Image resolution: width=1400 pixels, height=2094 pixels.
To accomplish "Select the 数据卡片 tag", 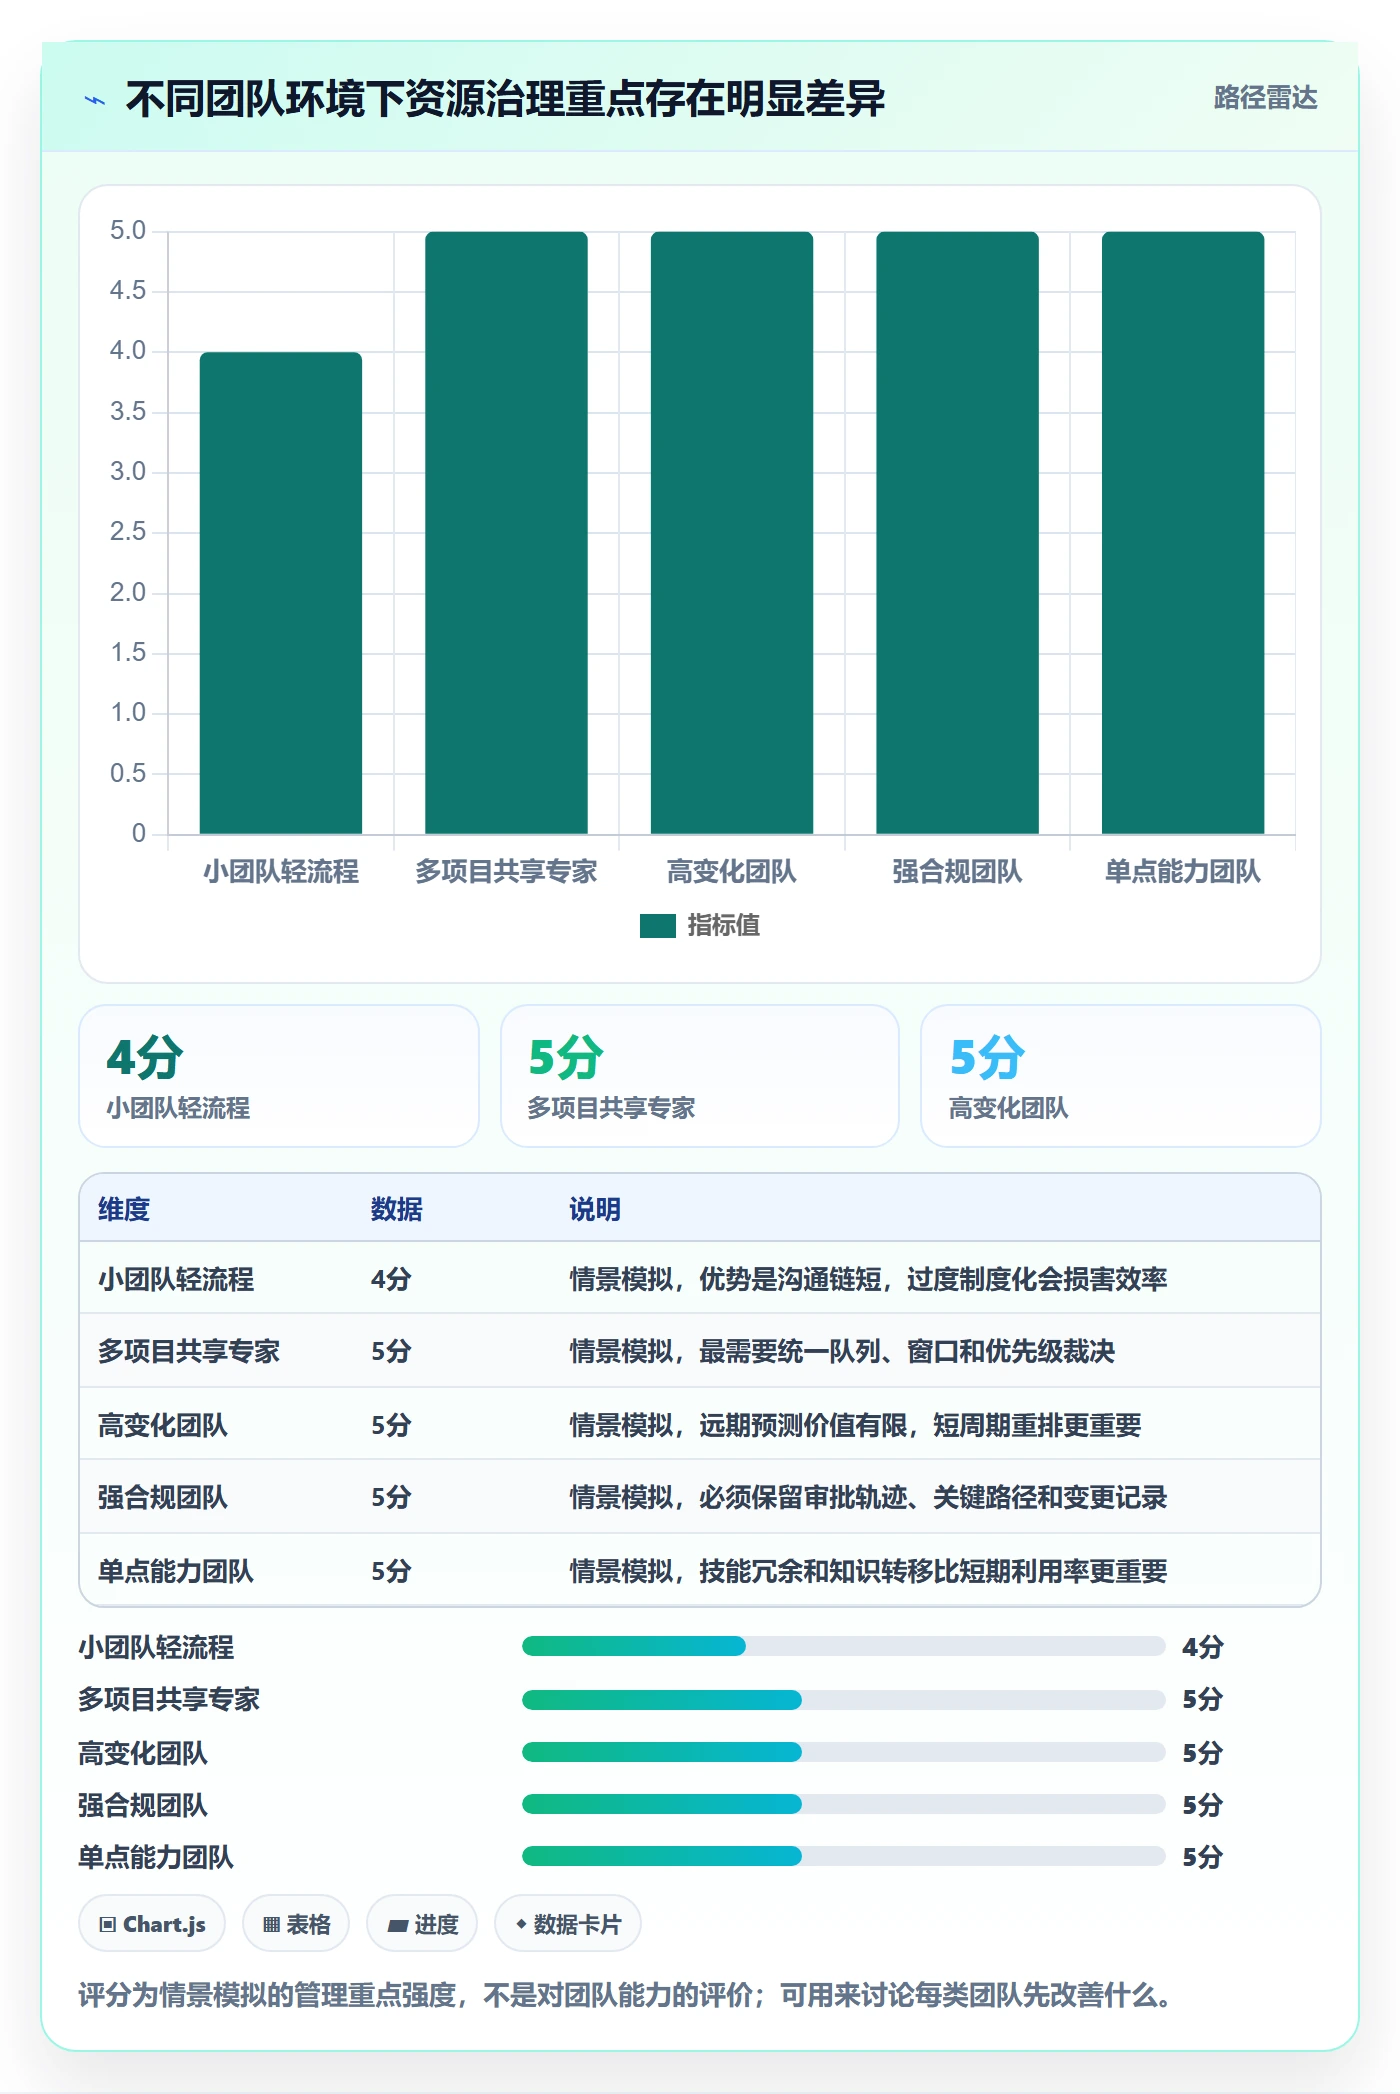I will [568, 1924].
